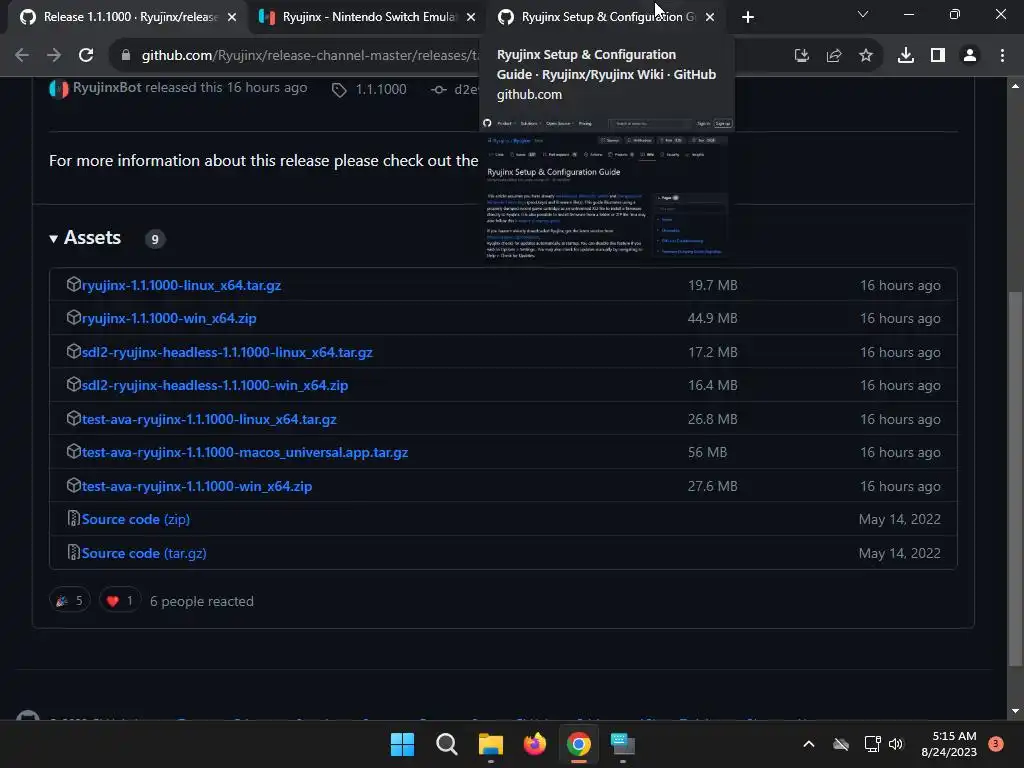Open the Chrome three-dot menu
The height and width of the screenshot is (768, 1024).
pyautogui.click(x=1002, y=56)
